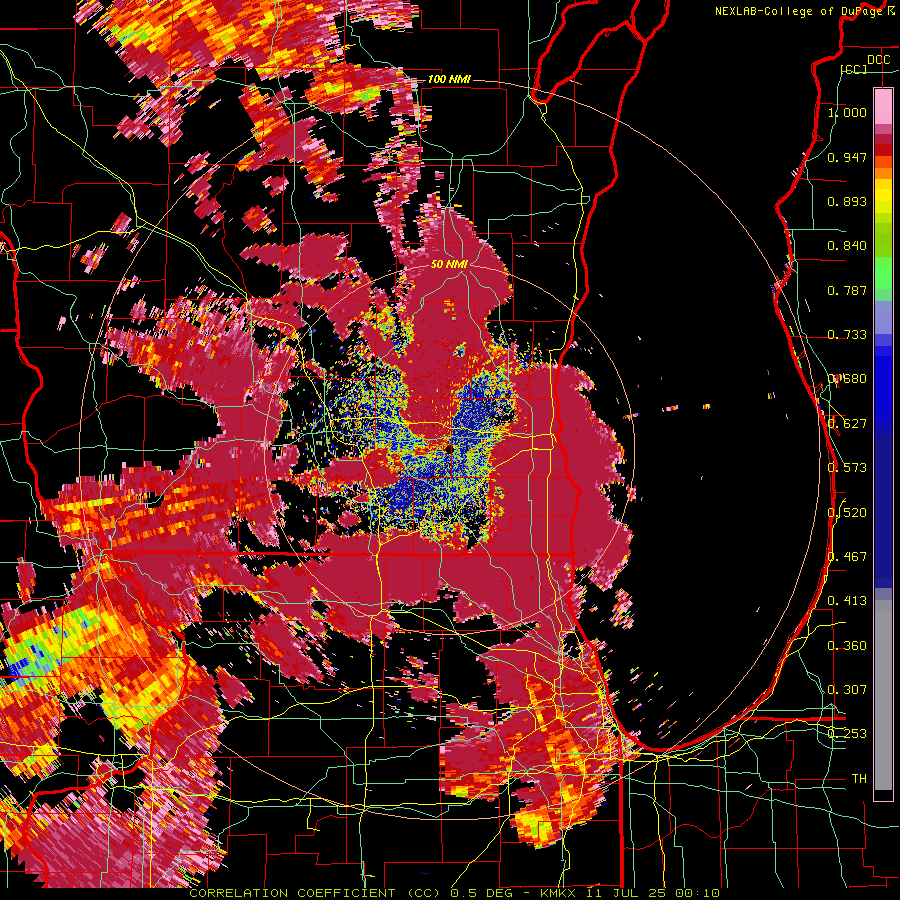Click the 0.627 scale value
The image size is (900, 900).
click(x=847, y=424)
